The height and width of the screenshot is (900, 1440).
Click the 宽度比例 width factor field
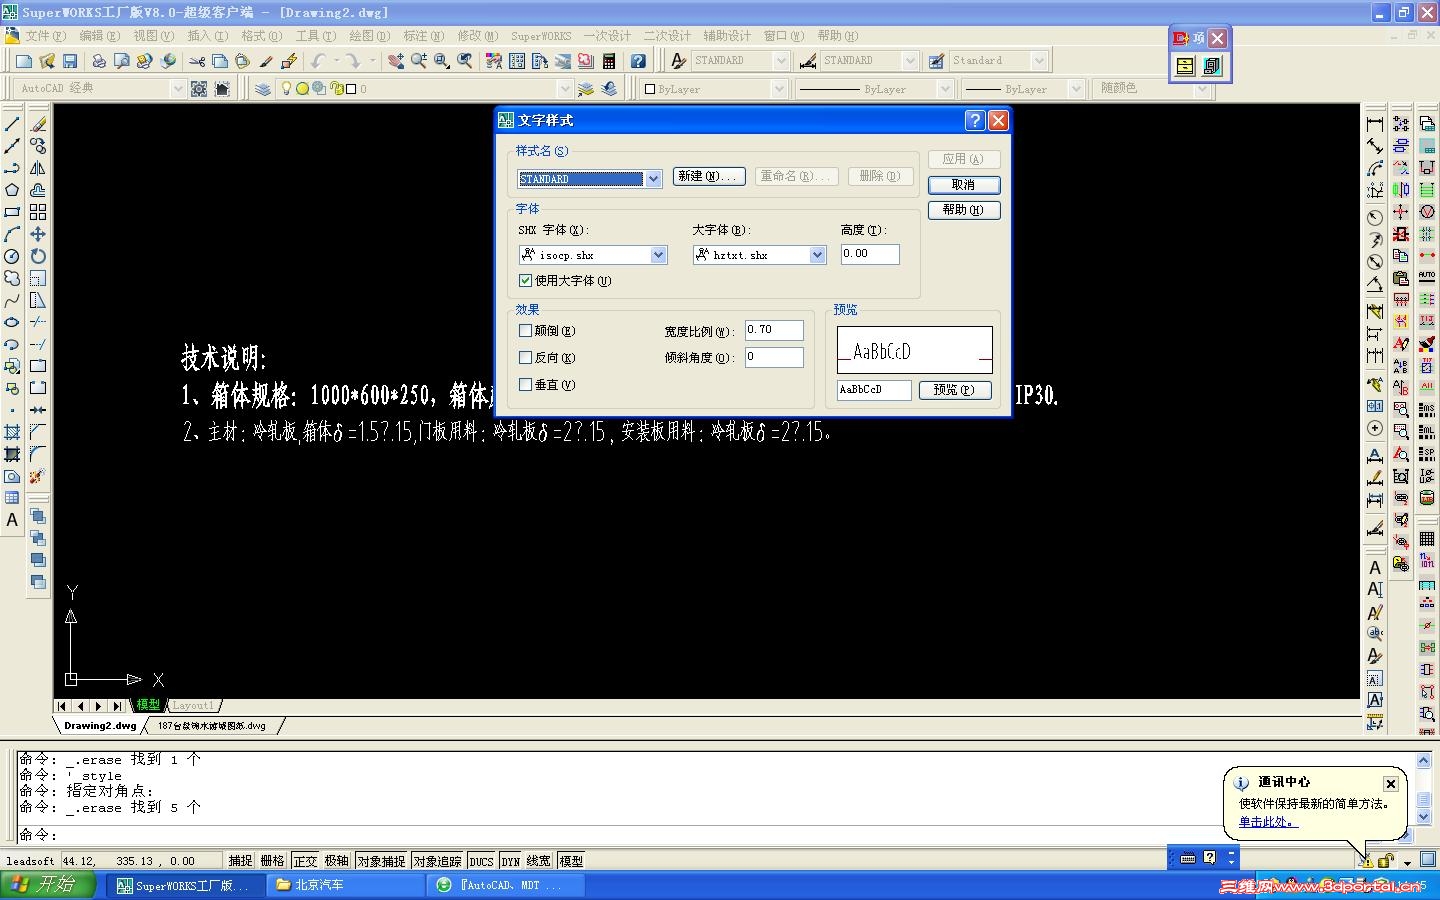tap(774, 330)
